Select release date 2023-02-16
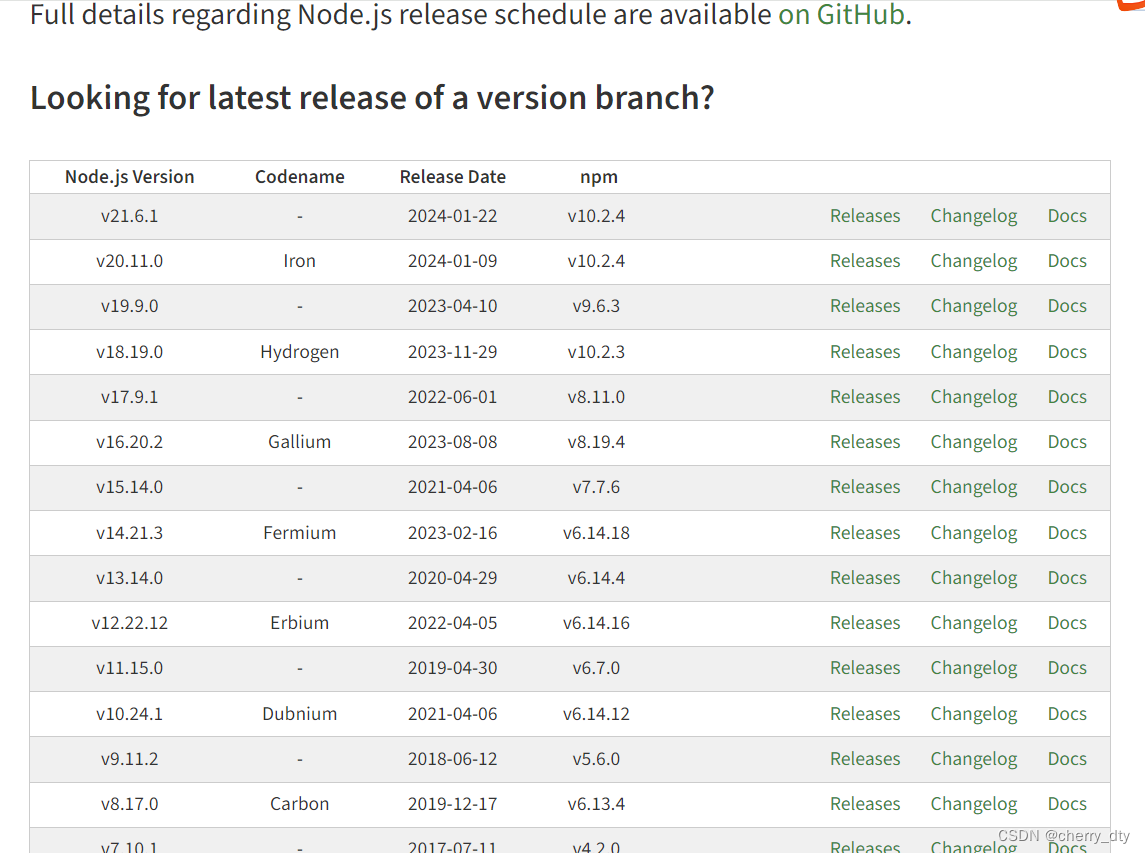This screenshot has width=1145, height=853. pos(452,533)
